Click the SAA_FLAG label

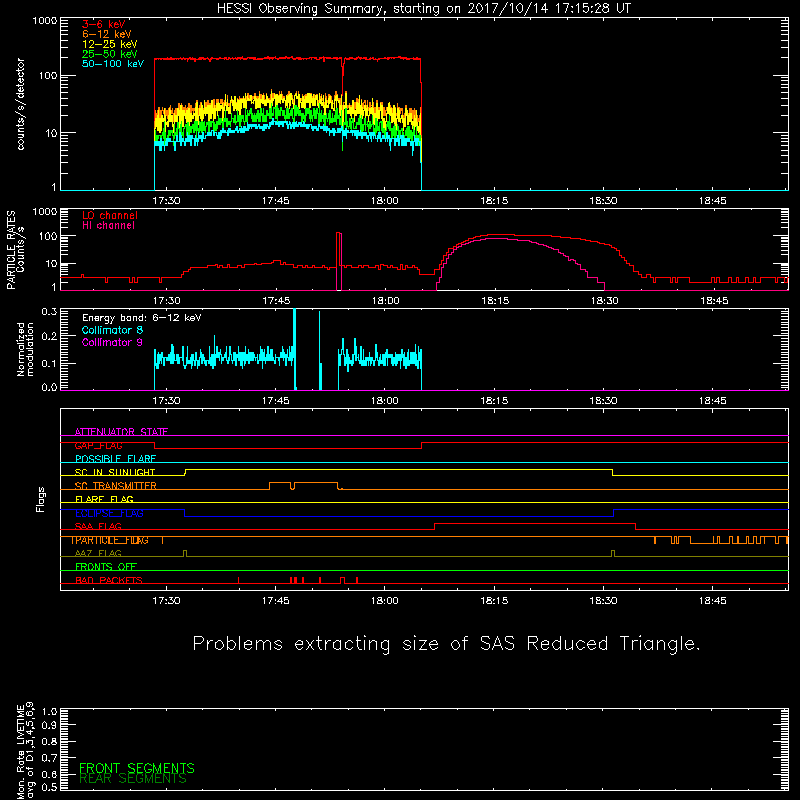click(98, 527)
